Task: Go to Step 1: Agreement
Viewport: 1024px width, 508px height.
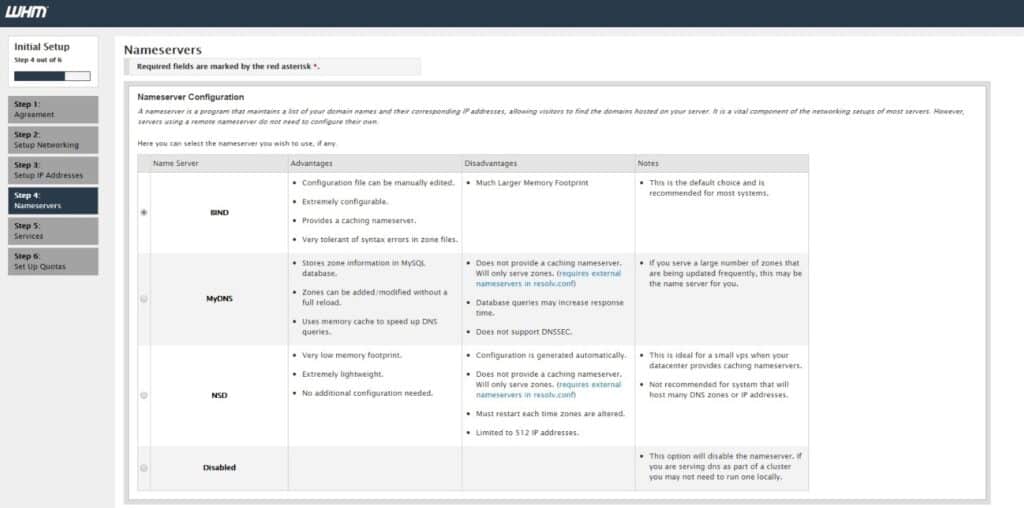Action: 54,109
